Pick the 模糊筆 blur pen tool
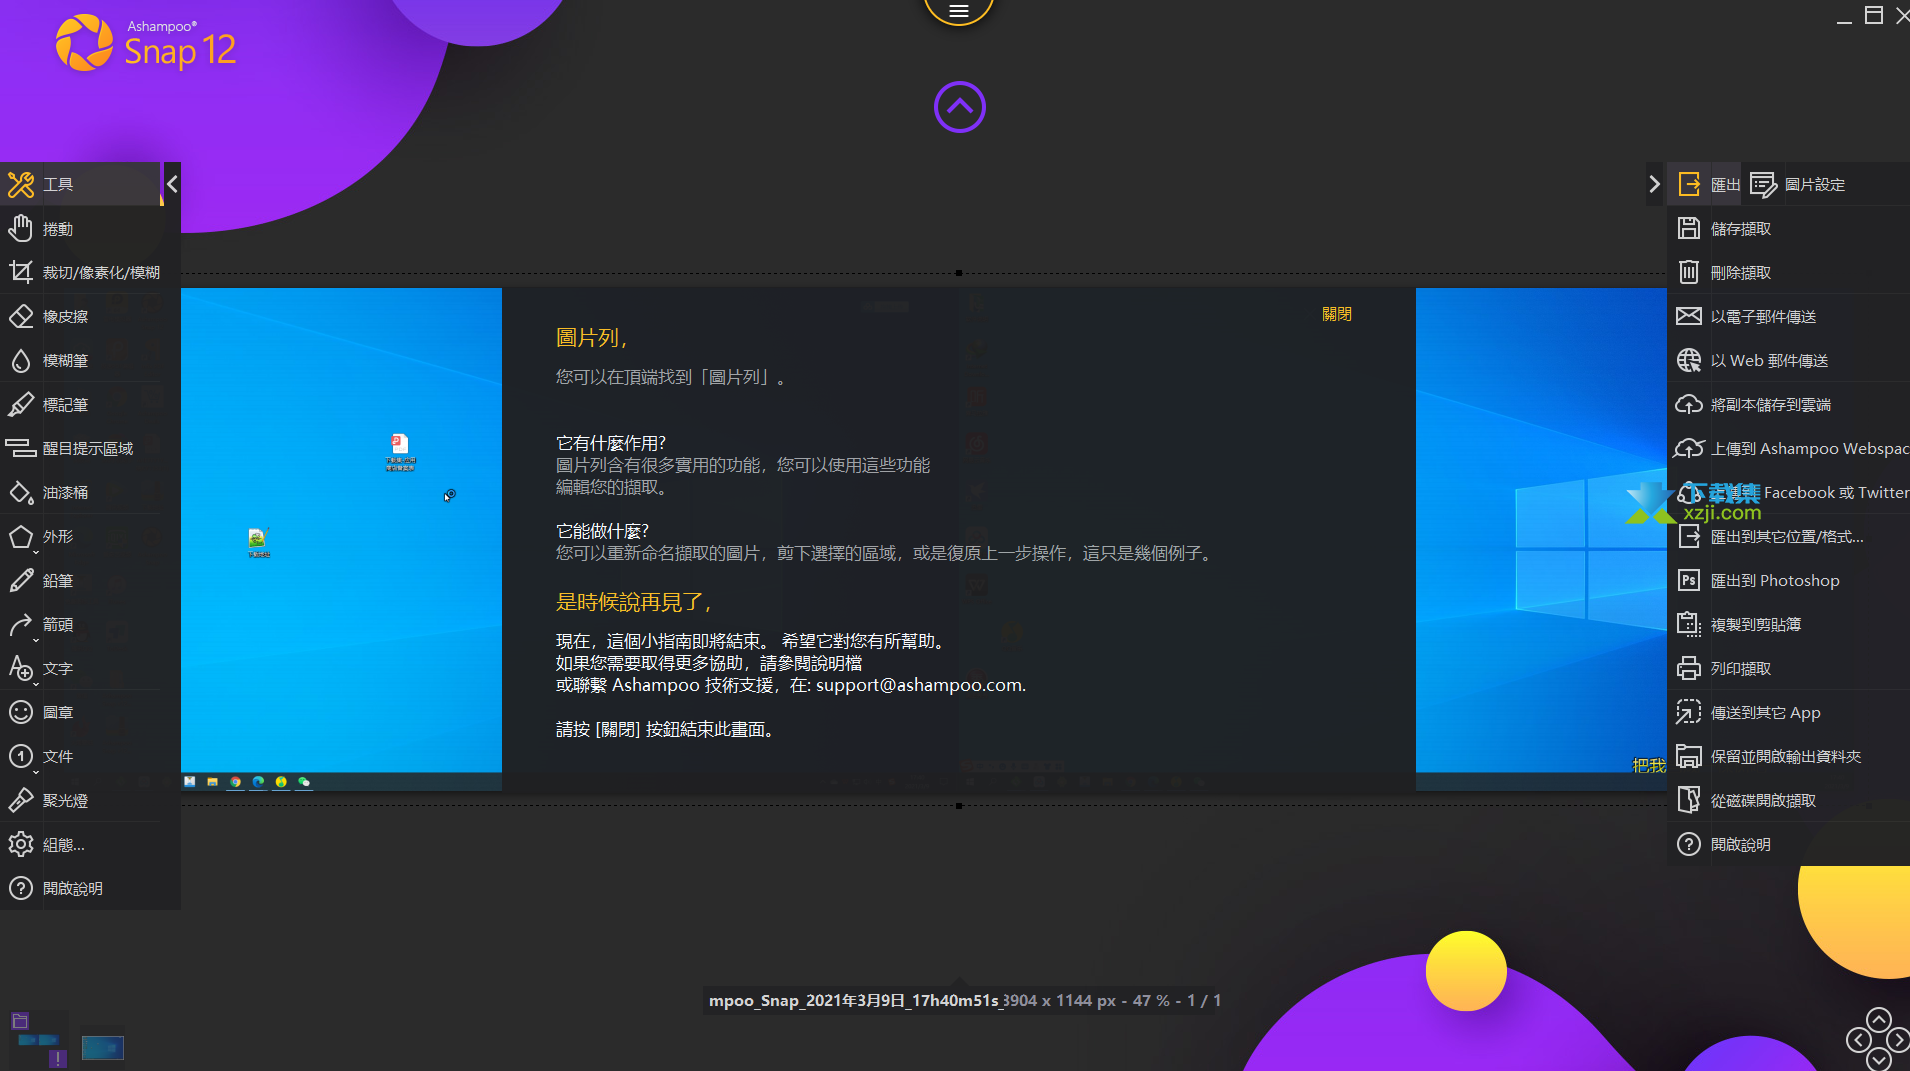Screen dimensions: 1910x1071 click(80, 360)
